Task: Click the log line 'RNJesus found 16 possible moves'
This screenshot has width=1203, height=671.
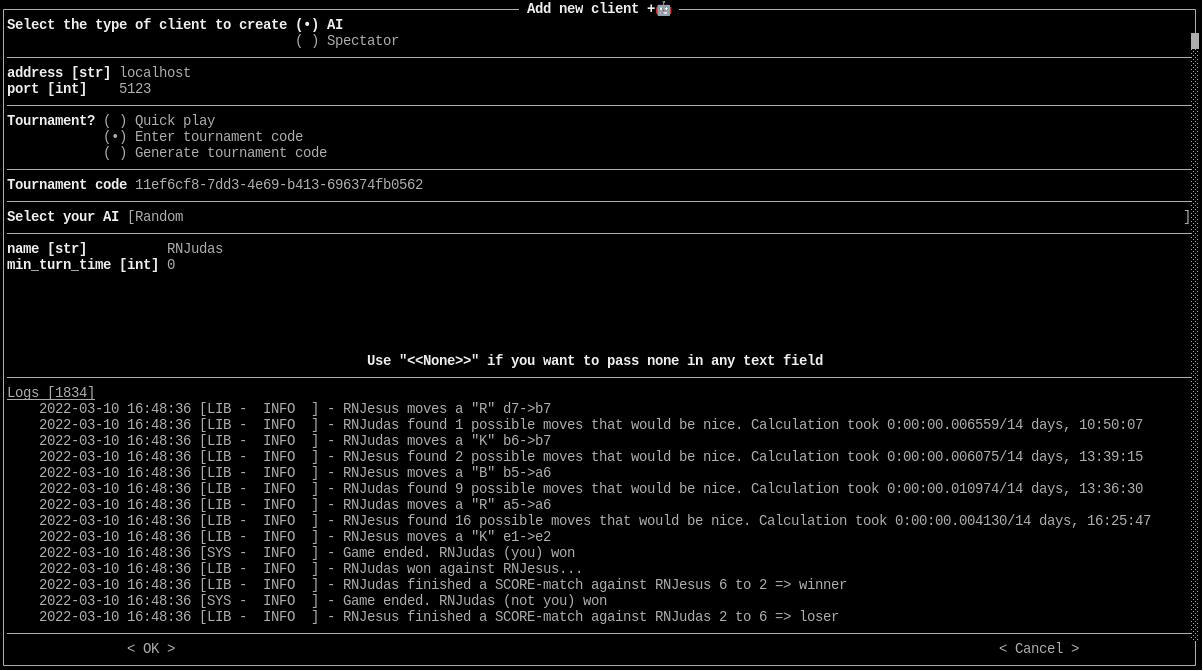Action: tap(595, 521)
